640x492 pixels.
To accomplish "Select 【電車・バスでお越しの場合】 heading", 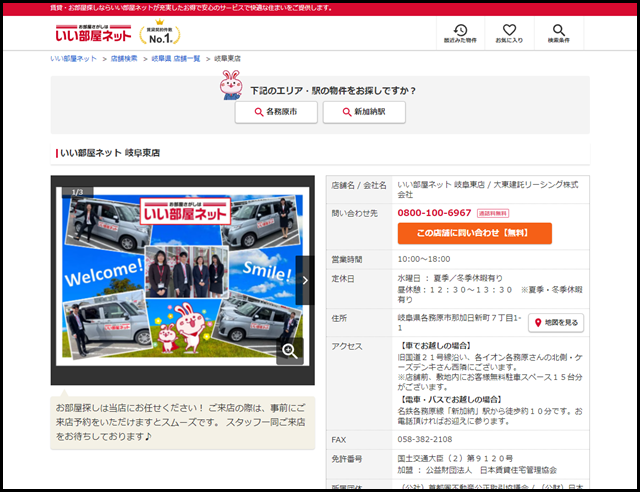I will click(451, 399).
